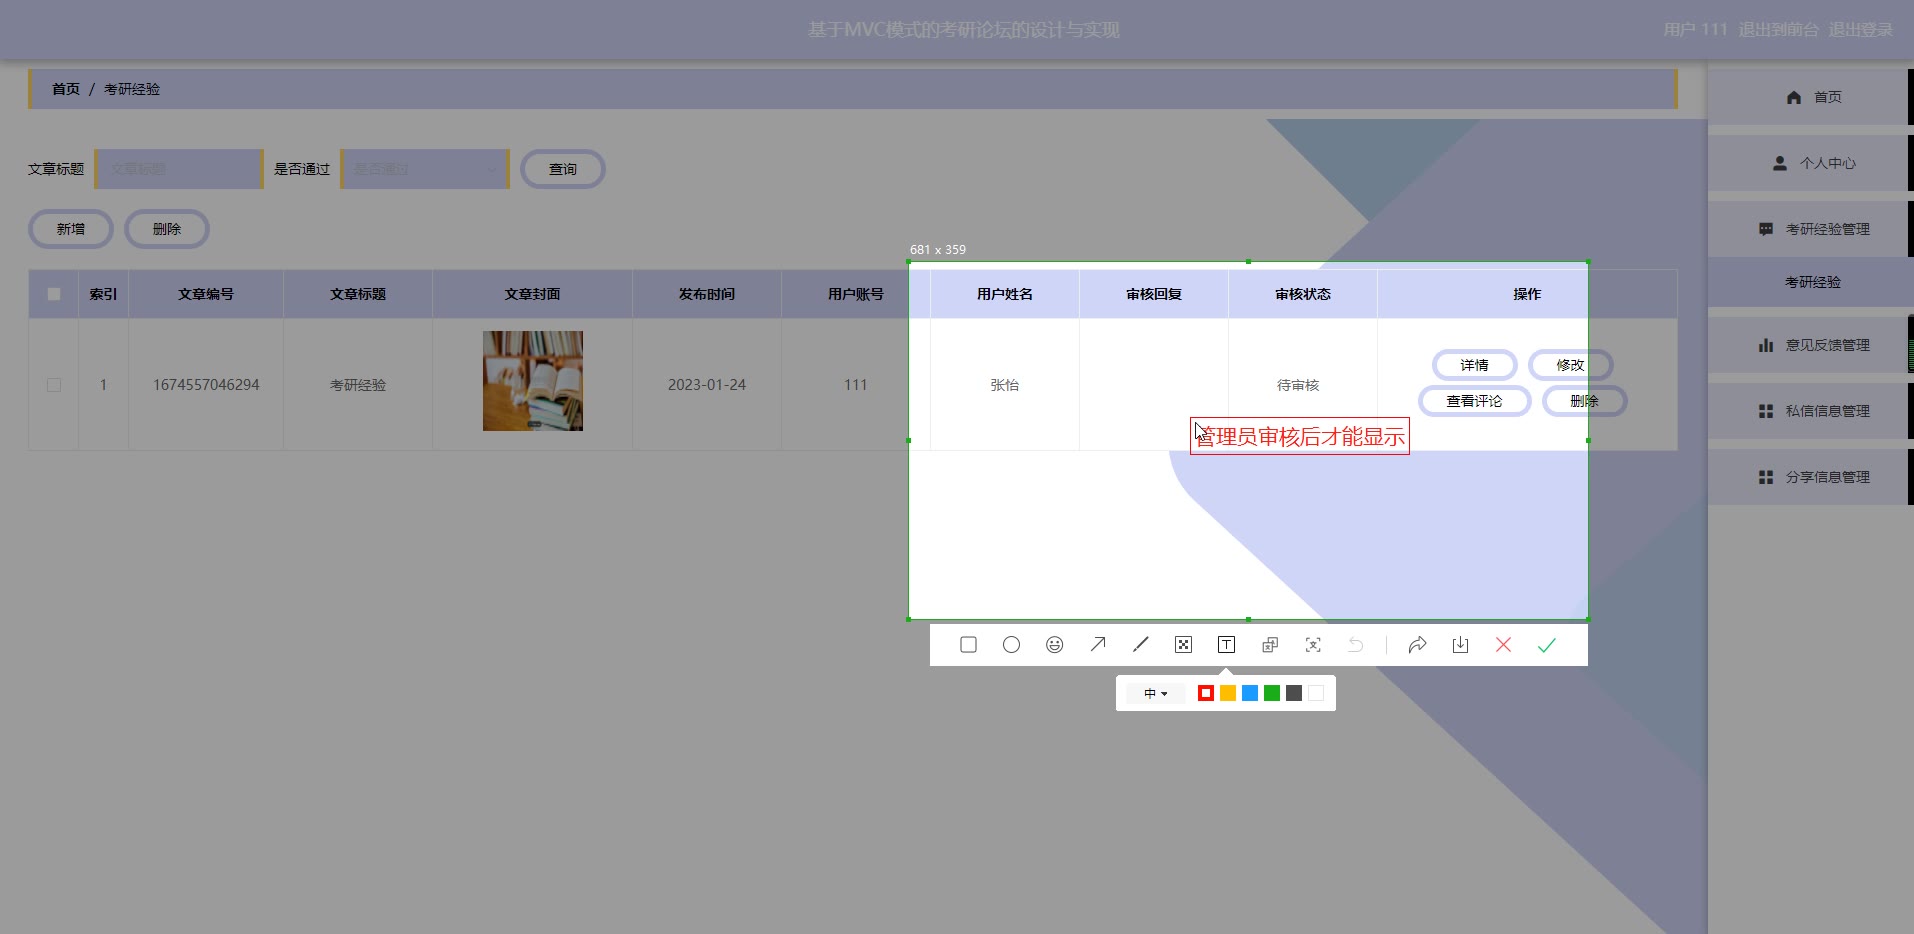Screen dimensions: 1914x934
Task: Click the translate screenshot icon
Action: 1270,645
